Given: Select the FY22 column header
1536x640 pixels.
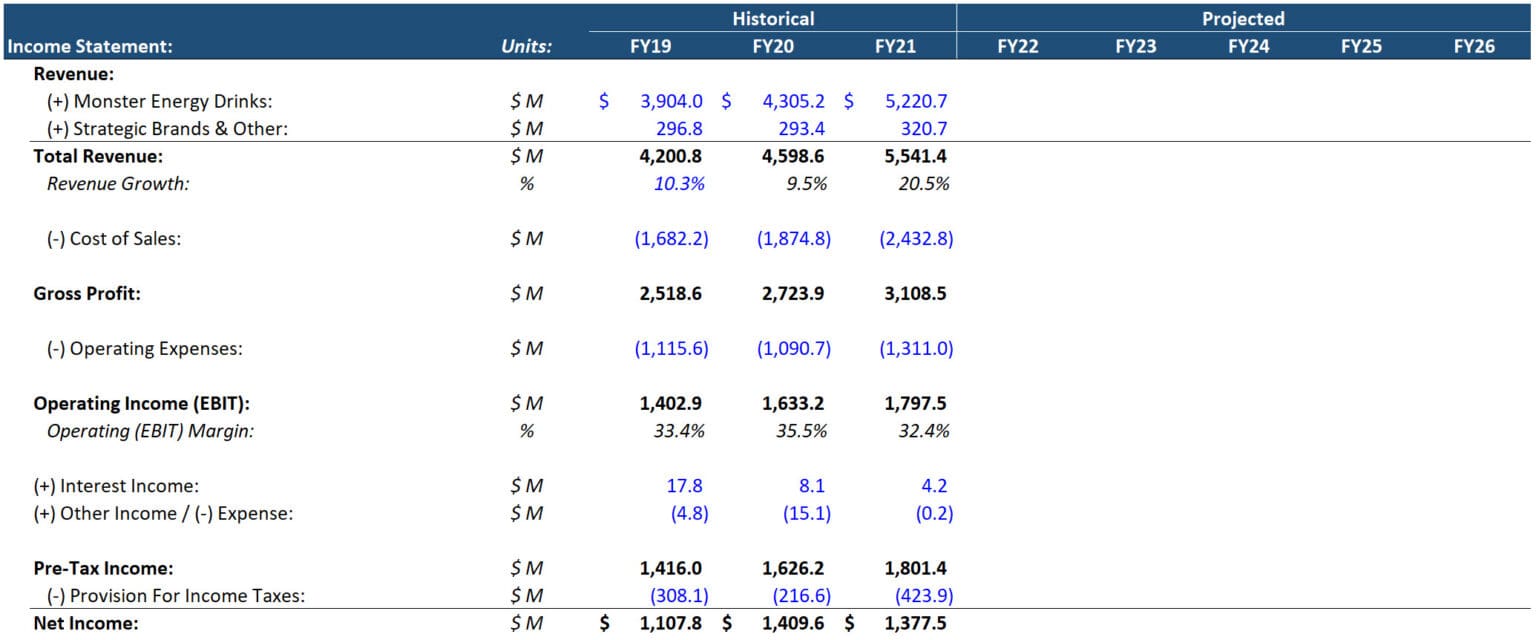Looking at the screenshot, I should tap(1016, 45).
